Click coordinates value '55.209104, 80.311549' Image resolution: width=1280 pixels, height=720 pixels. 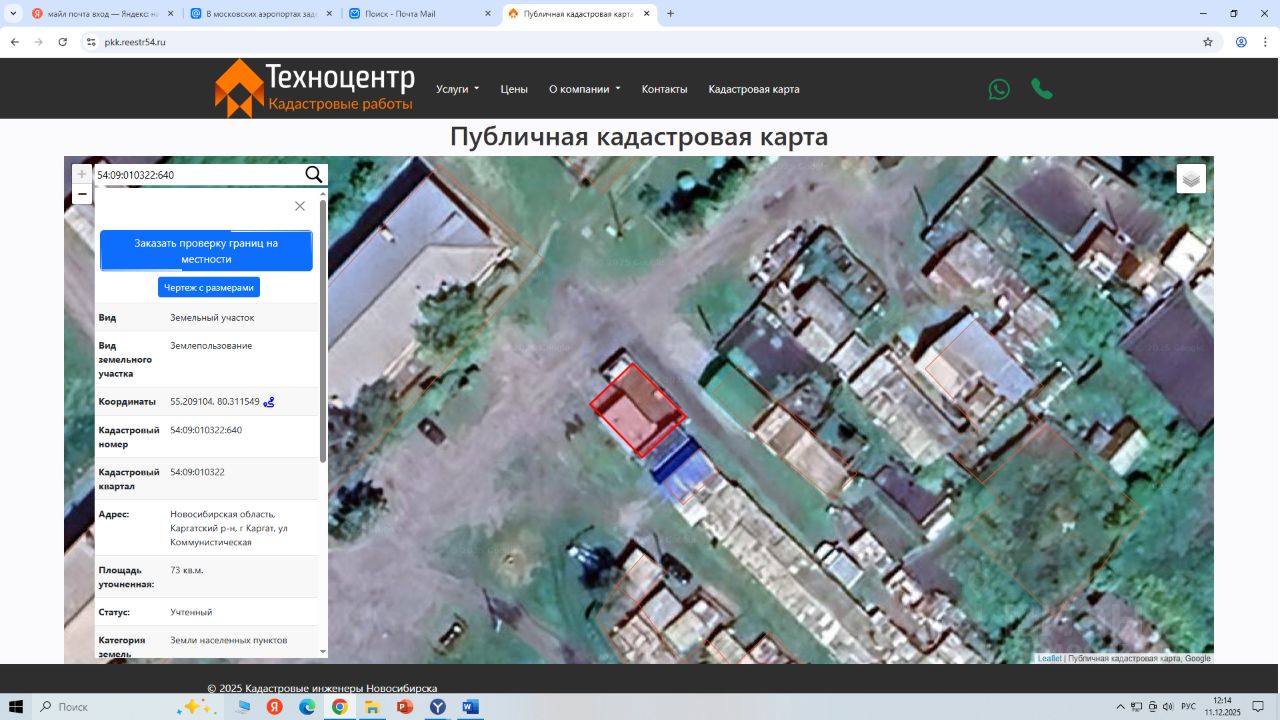[215, 402]
